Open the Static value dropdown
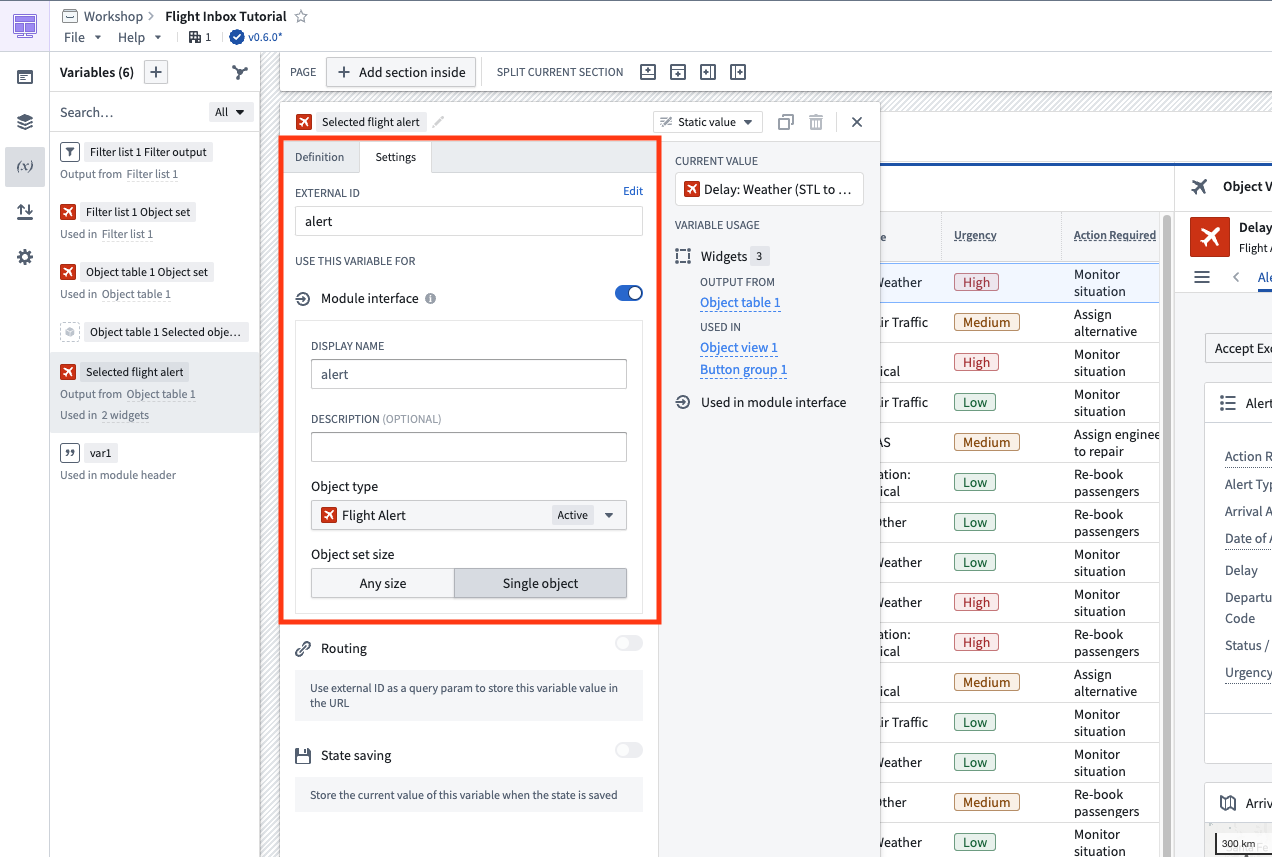 (x=708, y=122)
